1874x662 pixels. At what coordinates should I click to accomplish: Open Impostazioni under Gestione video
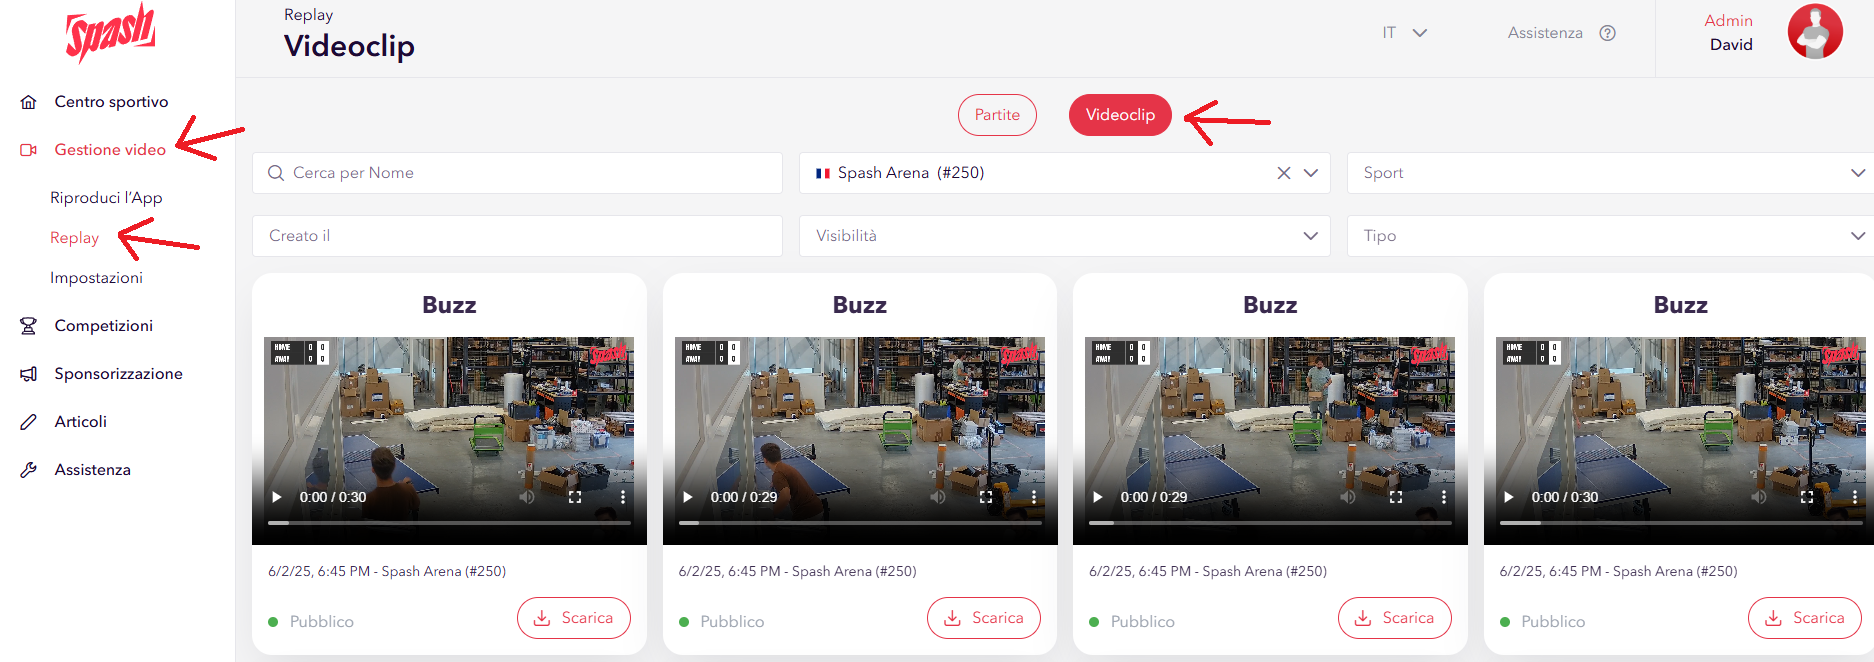96,278
